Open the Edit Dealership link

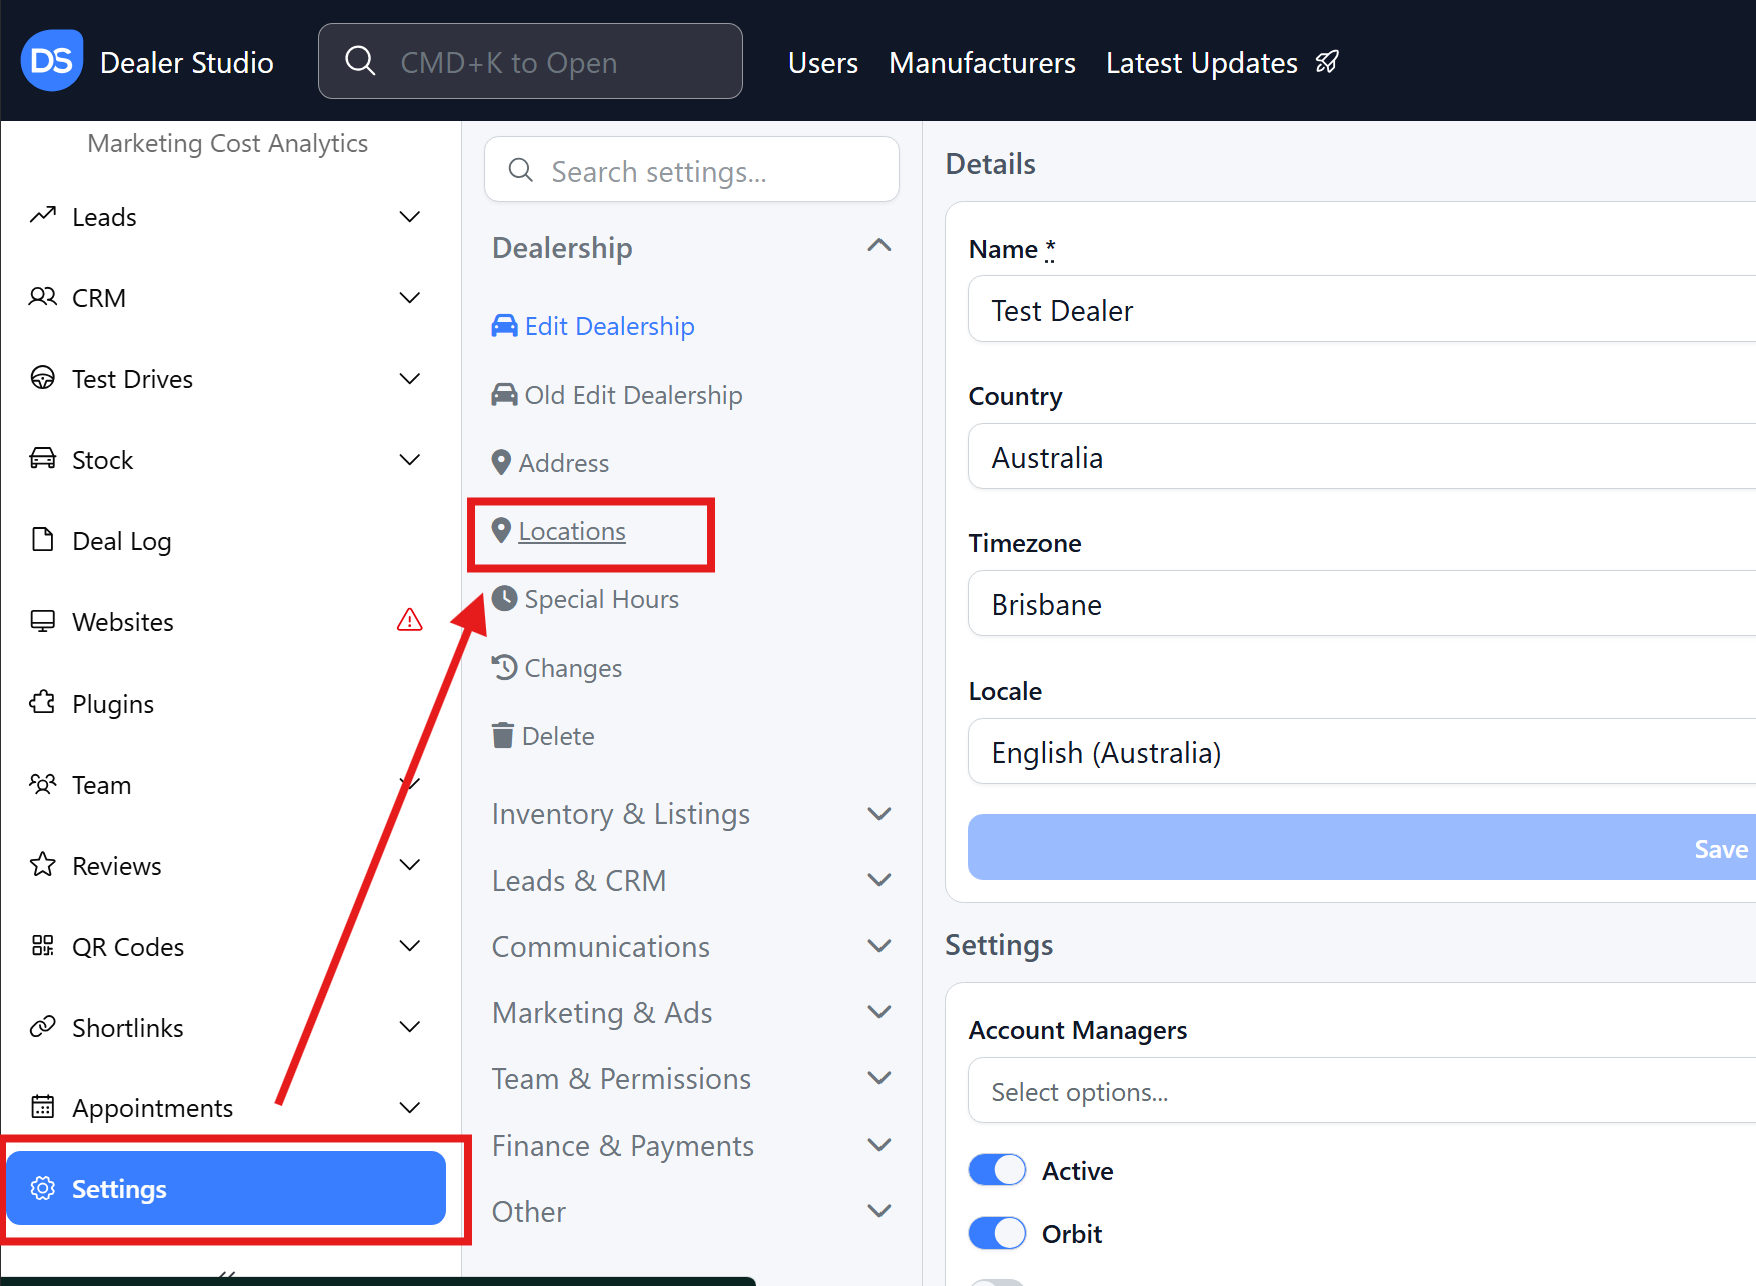point(609,326)
